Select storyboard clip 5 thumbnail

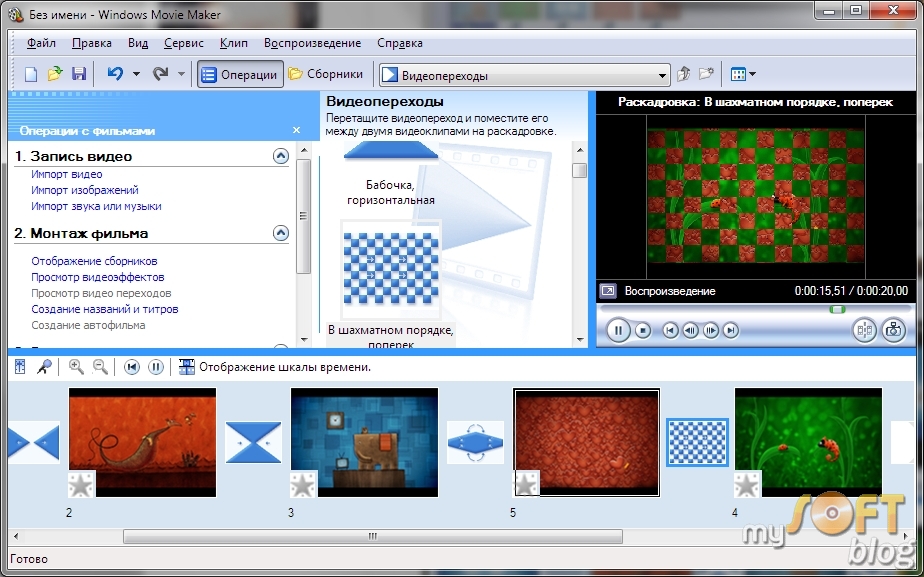586,442
